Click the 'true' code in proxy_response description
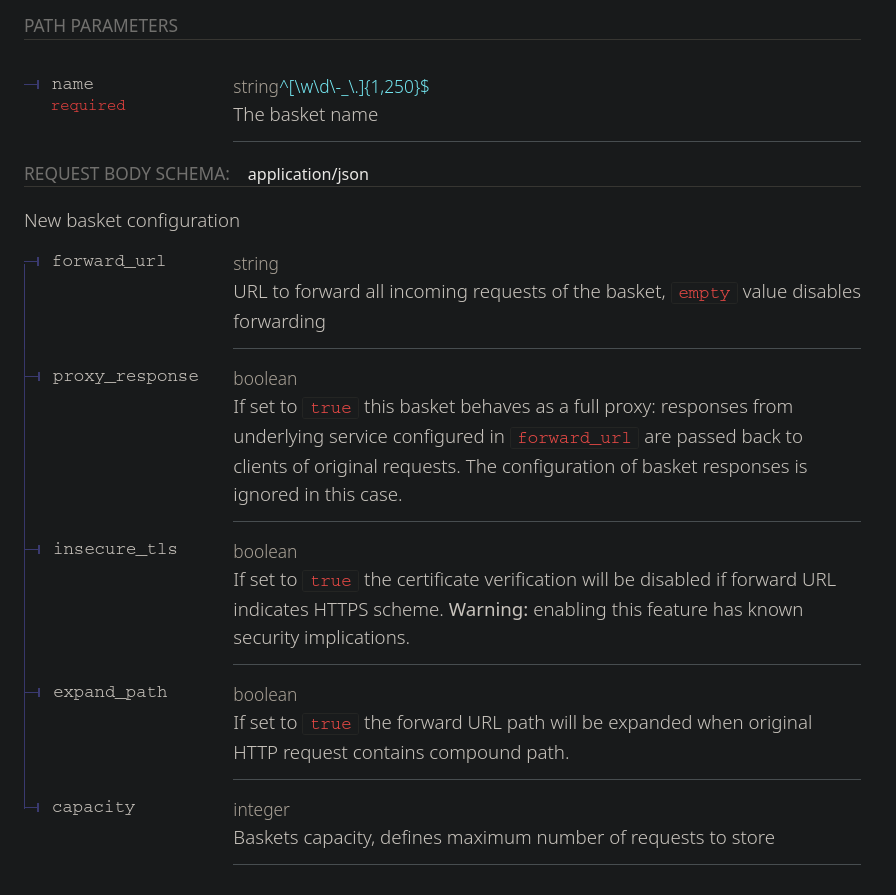 tap(331, 408)
